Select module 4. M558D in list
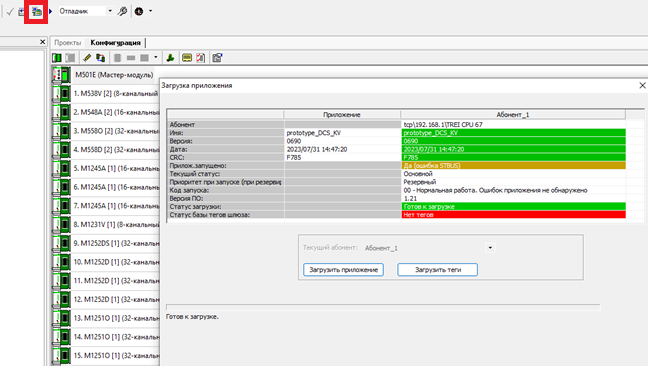 [117, 150]
